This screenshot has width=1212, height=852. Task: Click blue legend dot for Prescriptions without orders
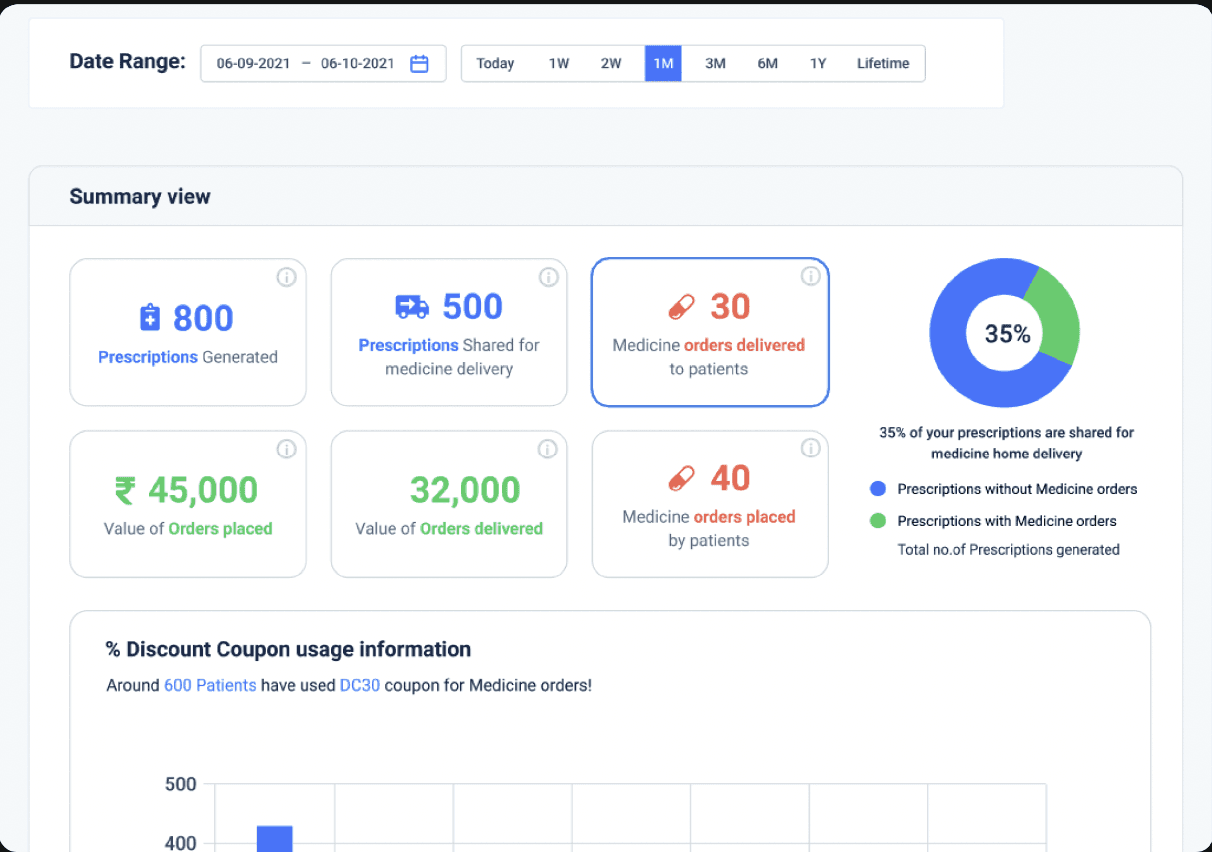coord(878,489)
